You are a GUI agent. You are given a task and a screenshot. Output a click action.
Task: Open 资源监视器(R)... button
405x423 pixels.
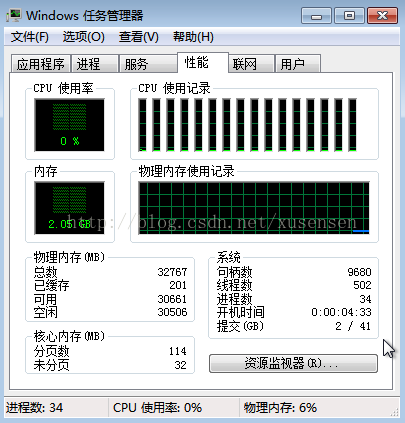pyautogui.click(x=293, y=363)
